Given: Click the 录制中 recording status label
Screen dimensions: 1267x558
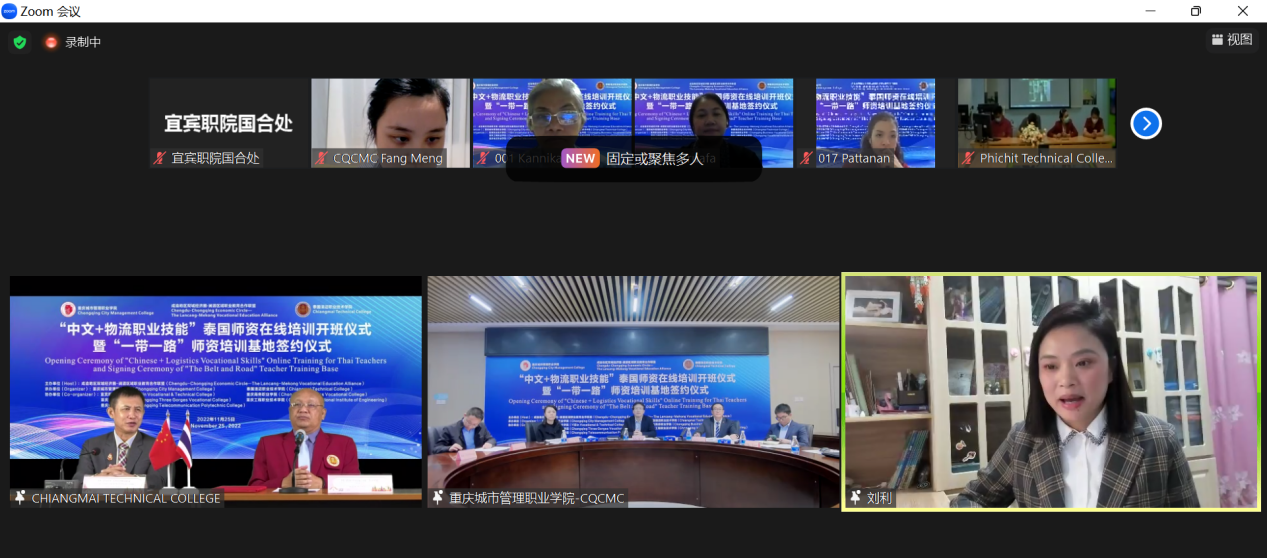Looking at the screenshot, I should point(83,42).
